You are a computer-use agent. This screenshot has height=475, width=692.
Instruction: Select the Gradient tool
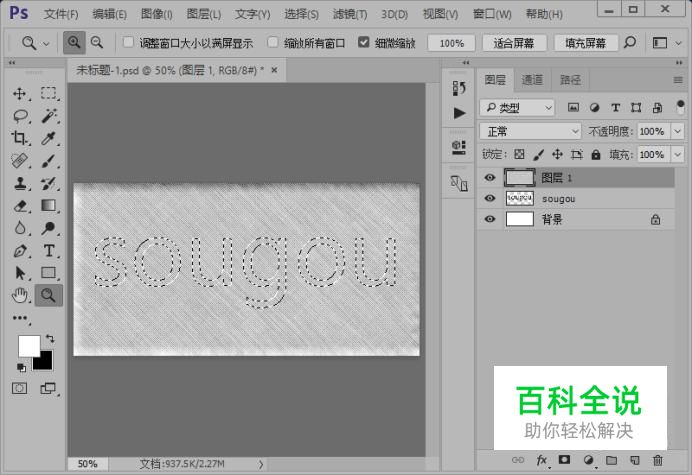49,206
